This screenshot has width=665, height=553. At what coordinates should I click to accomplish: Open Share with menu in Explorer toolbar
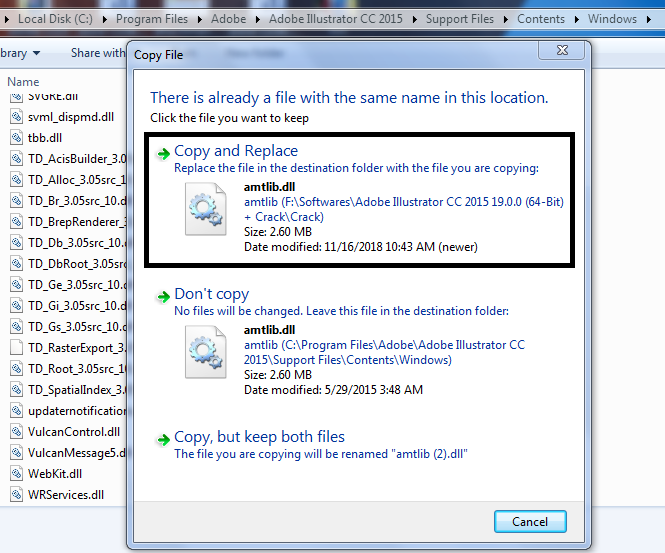coord(98,53)
